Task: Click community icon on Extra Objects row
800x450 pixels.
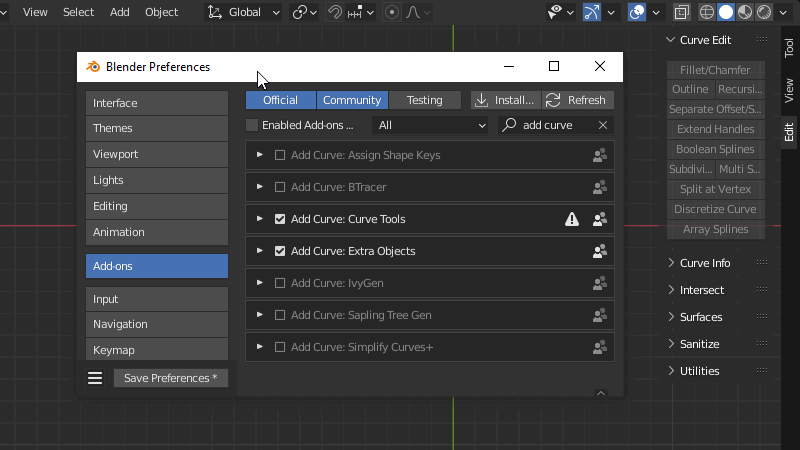Action: coord(600,251)
